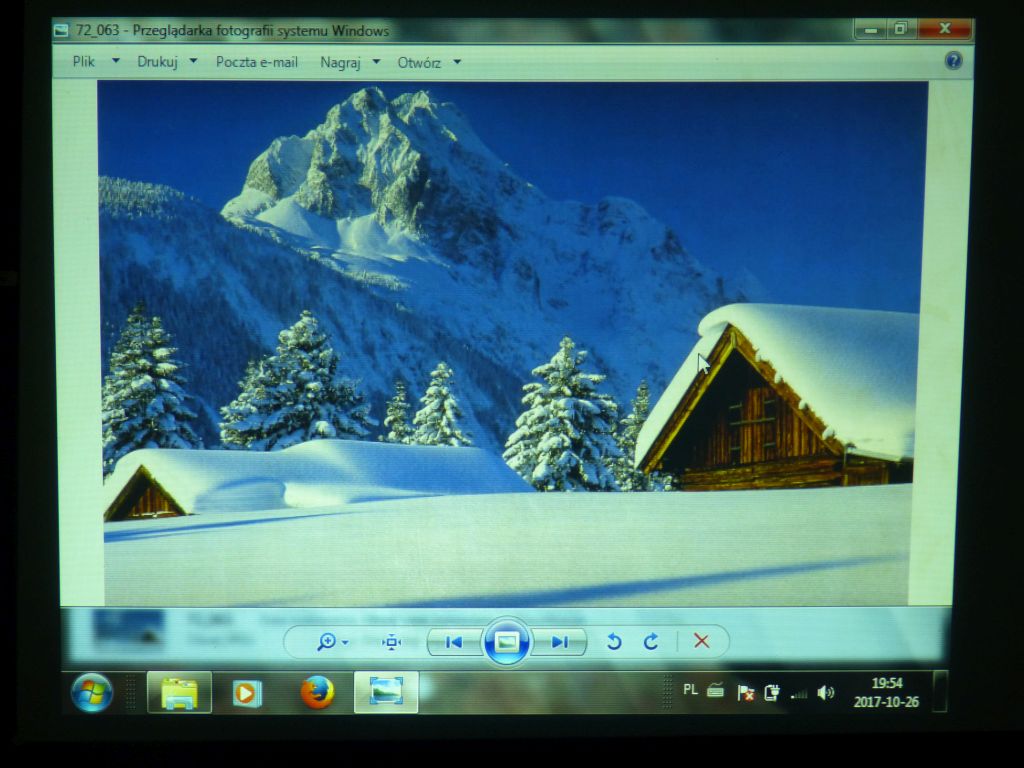Image resolution: width=1024 pixels, height=768 pixels.
Task: Expand the zoom magnifier dropdown arrow
Action: click(x=345, y=643)
